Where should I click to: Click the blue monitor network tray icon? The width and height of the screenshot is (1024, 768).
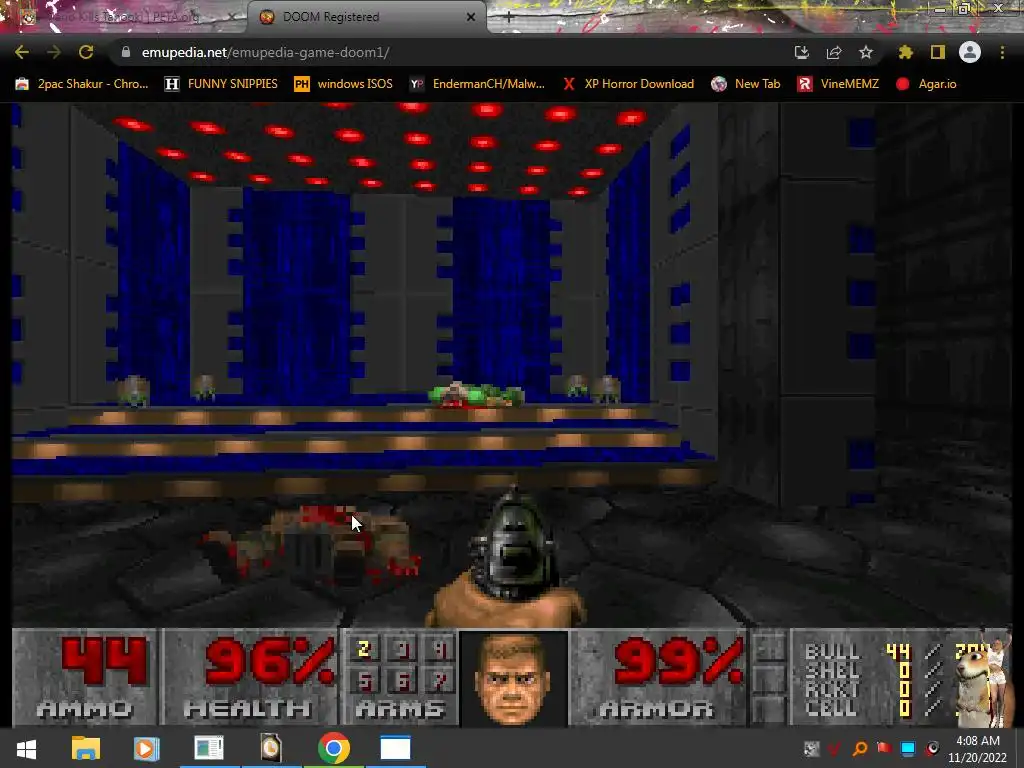click(x=908, y=748)
